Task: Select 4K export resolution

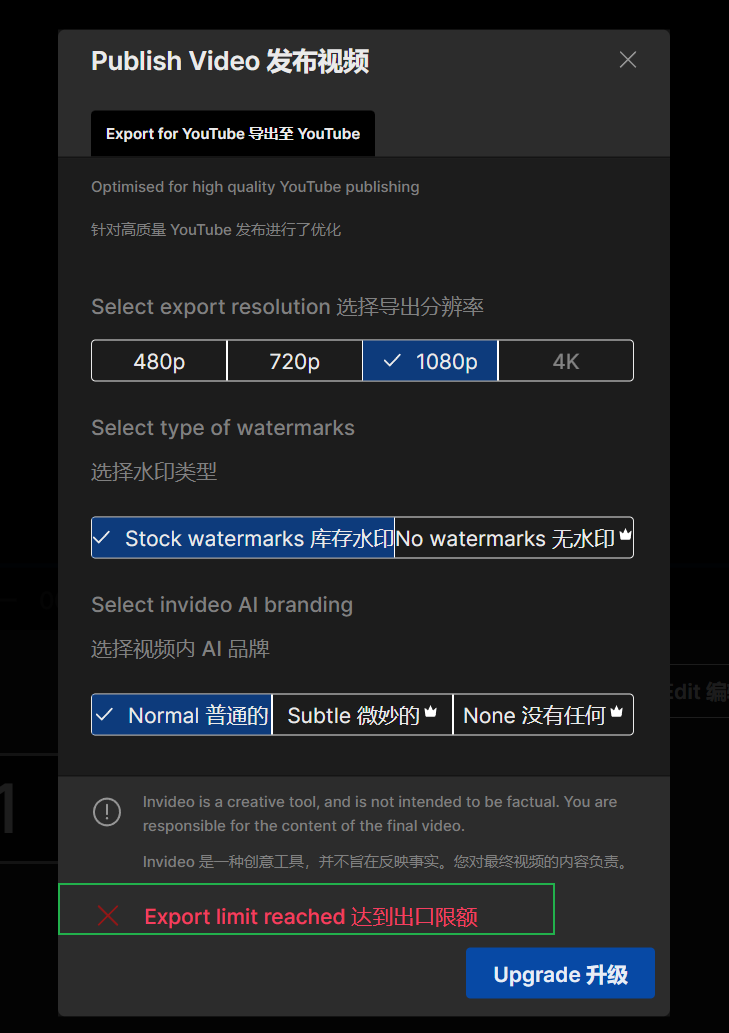Action: click(x=566, y=361)
